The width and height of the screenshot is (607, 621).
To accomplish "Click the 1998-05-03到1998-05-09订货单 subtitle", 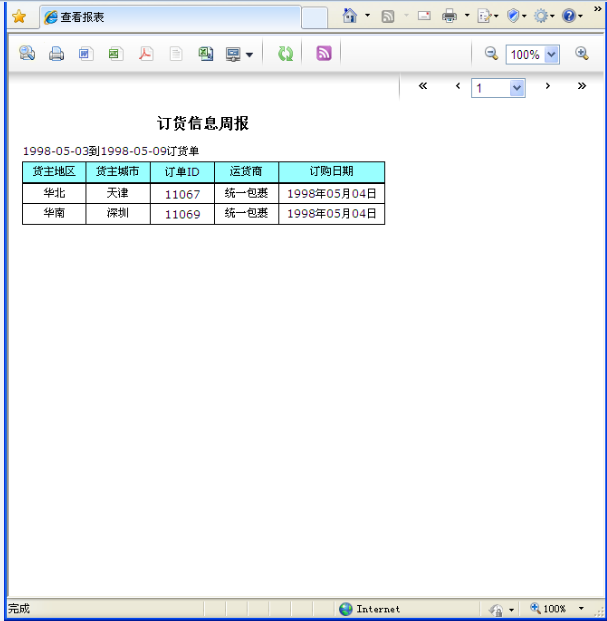I will point(111,151).
